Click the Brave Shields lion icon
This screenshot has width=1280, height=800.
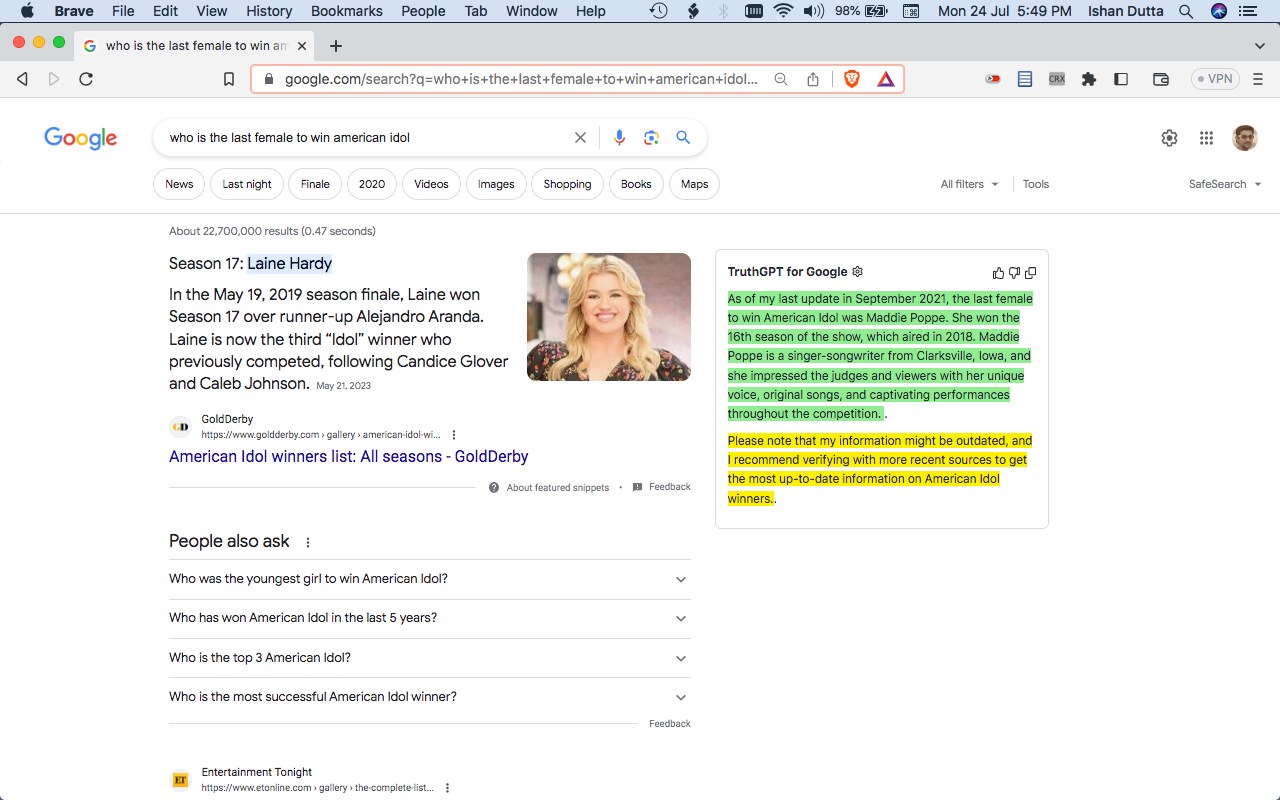(x=852, y=79)
